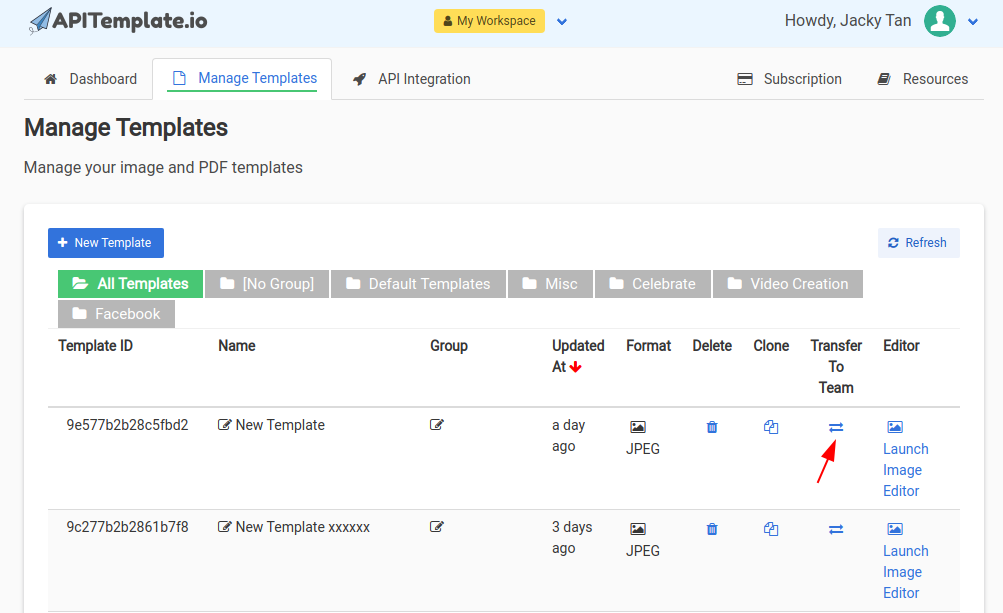
Task: Launch Image Editor for first template
Action: point(905,469)
